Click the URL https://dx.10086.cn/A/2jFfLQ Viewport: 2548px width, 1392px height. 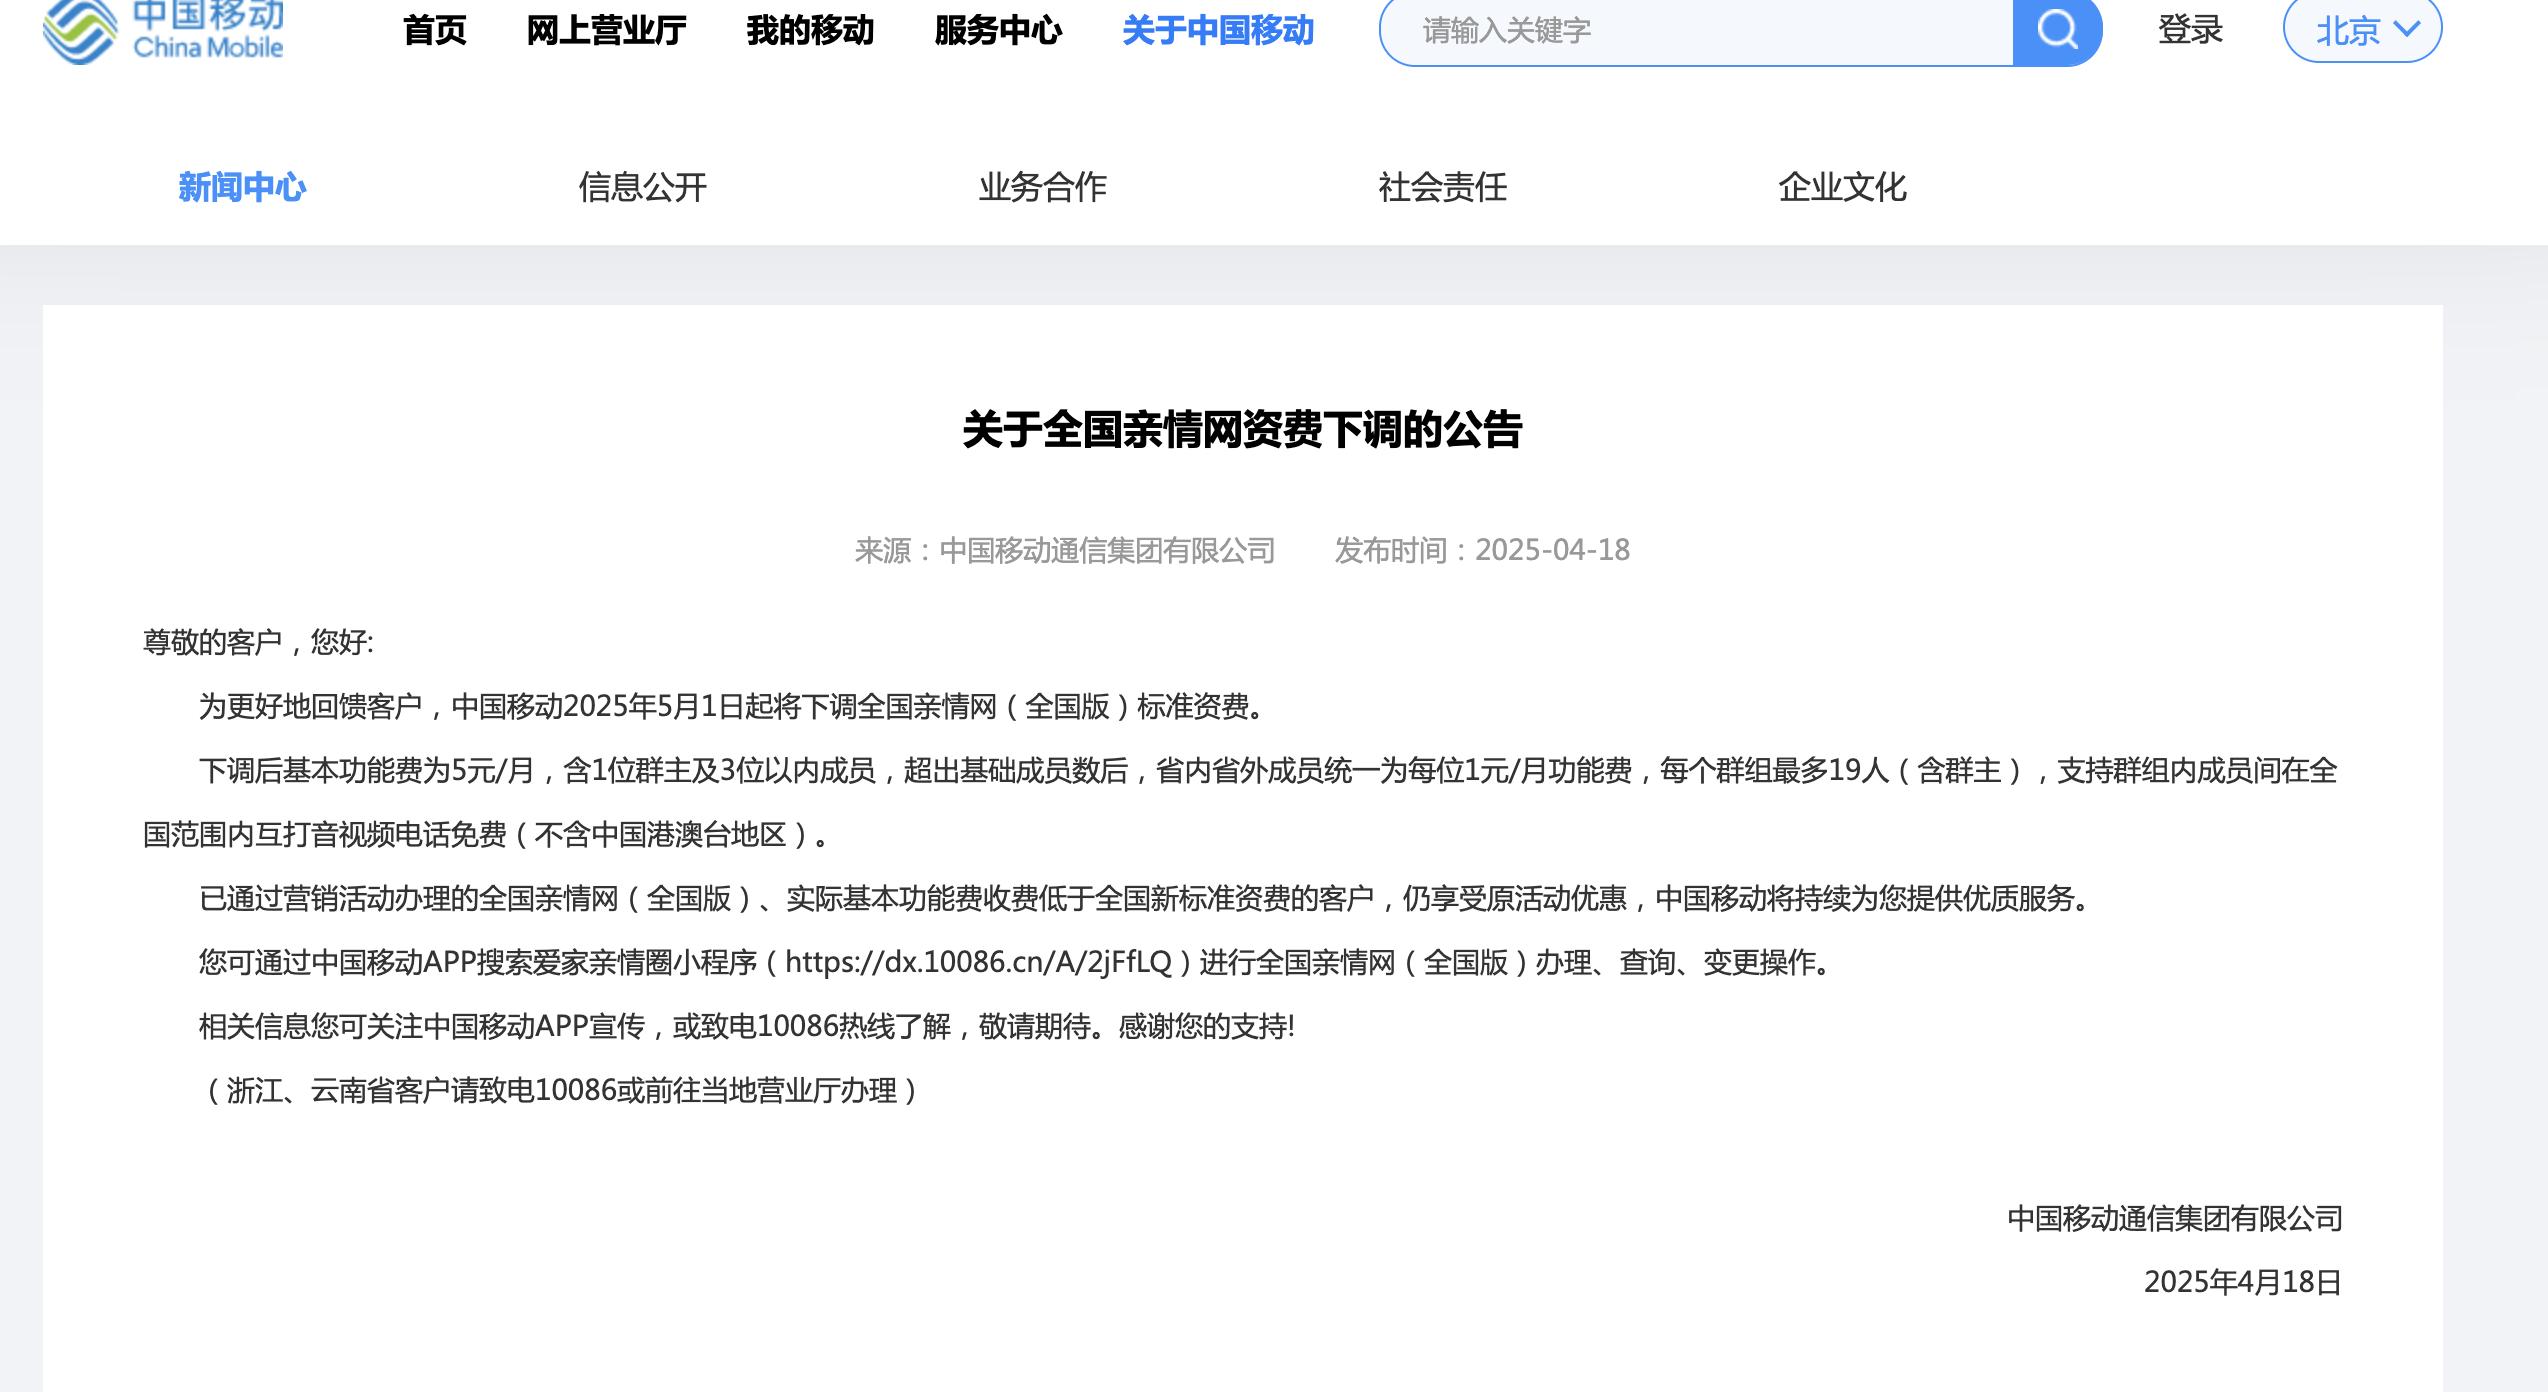click(978, 962)
